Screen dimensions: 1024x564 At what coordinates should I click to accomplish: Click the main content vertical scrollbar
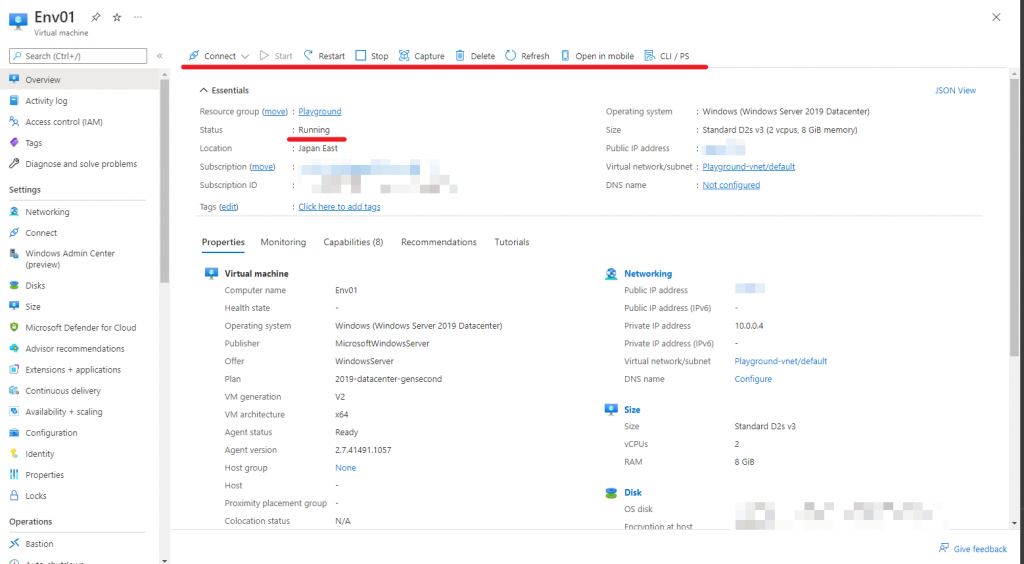pyautogui.click(x=1014, y=215)
